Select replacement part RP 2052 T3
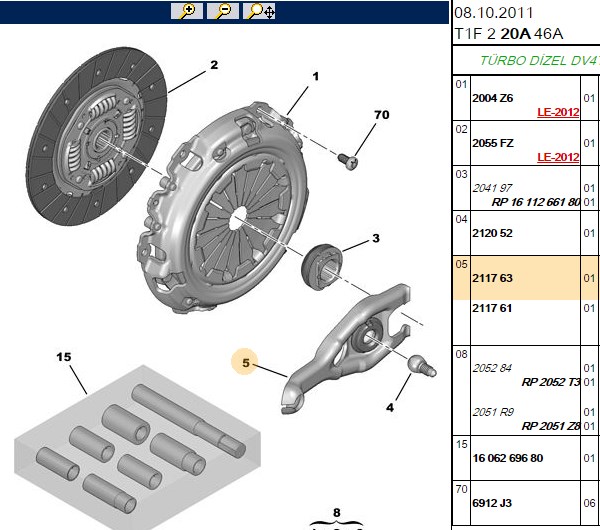This screenshot has height=530, width=600. tap(551, 382)
